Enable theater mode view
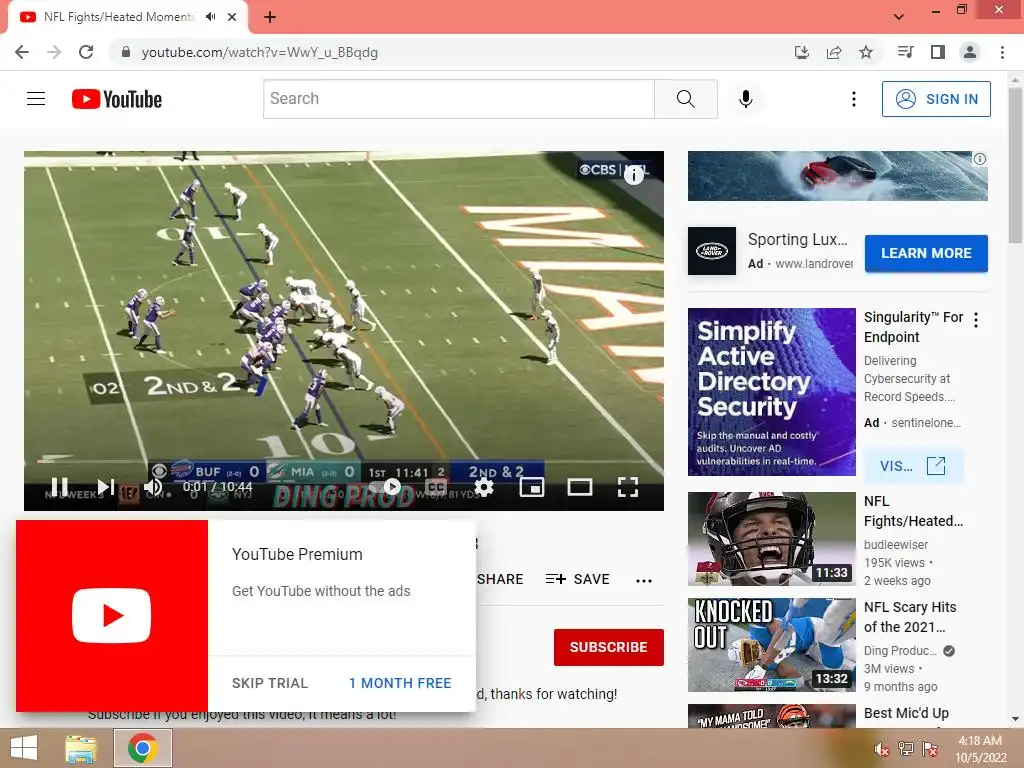 (580, 487)
